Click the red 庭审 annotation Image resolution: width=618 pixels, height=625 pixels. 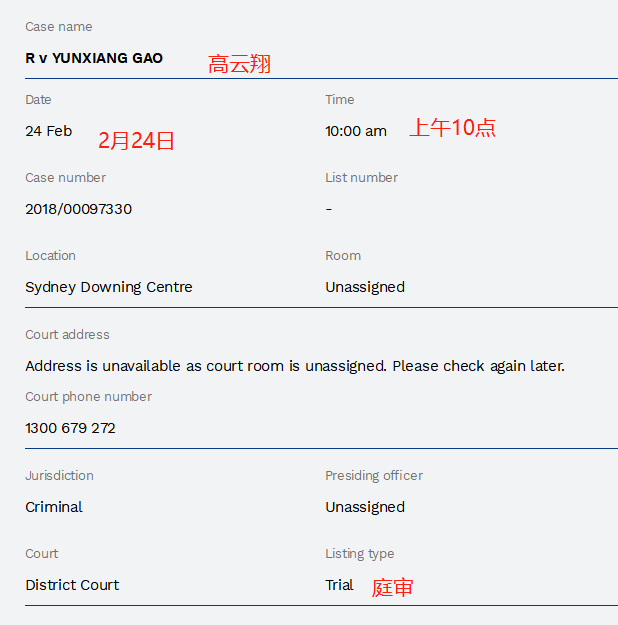(392, 588)
